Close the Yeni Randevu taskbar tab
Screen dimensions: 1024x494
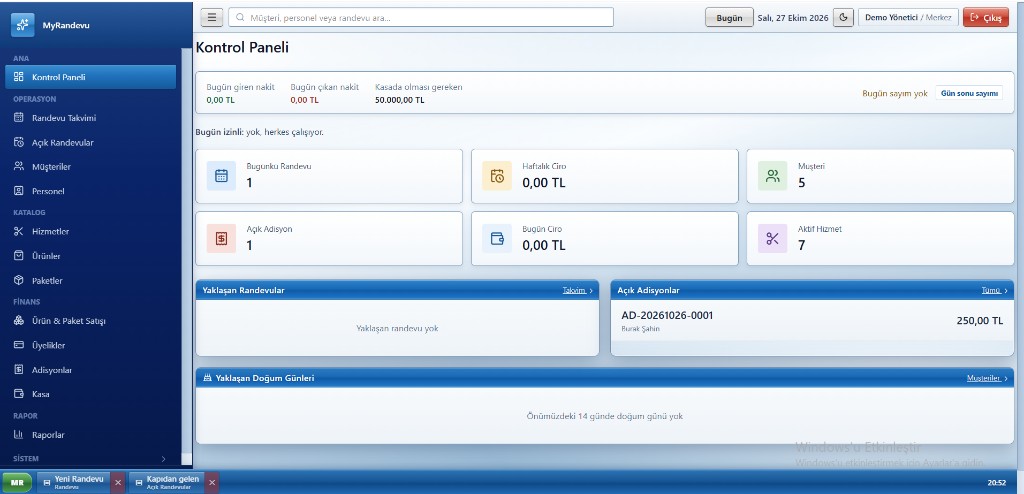pos(118,482)
